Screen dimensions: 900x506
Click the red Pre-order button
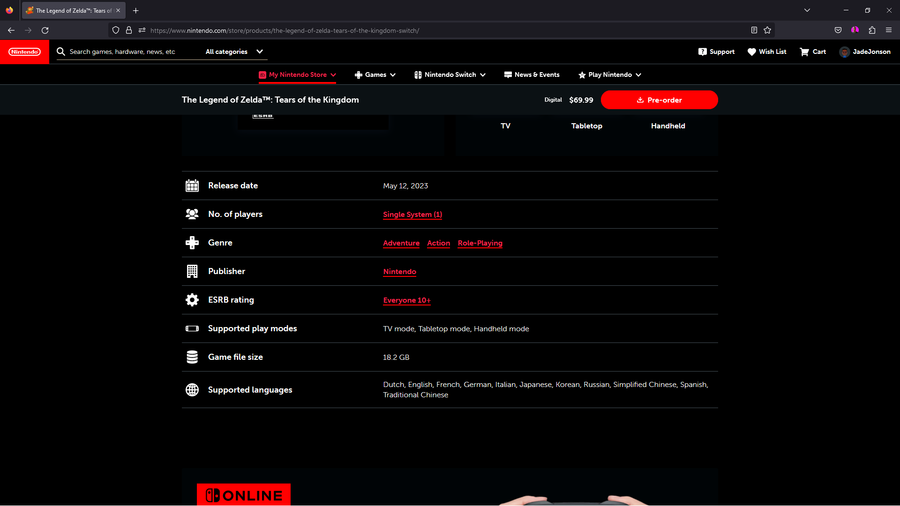click(659, 100)
